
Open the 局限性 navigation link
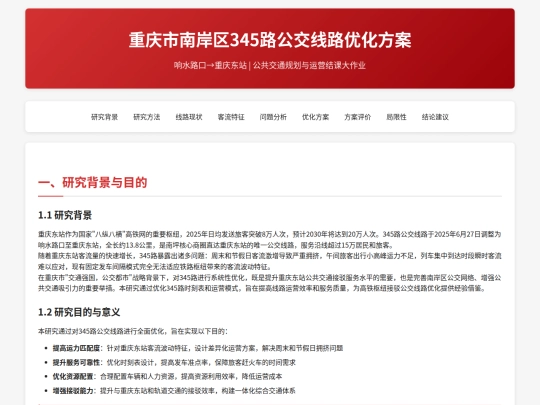click(396, 117)
